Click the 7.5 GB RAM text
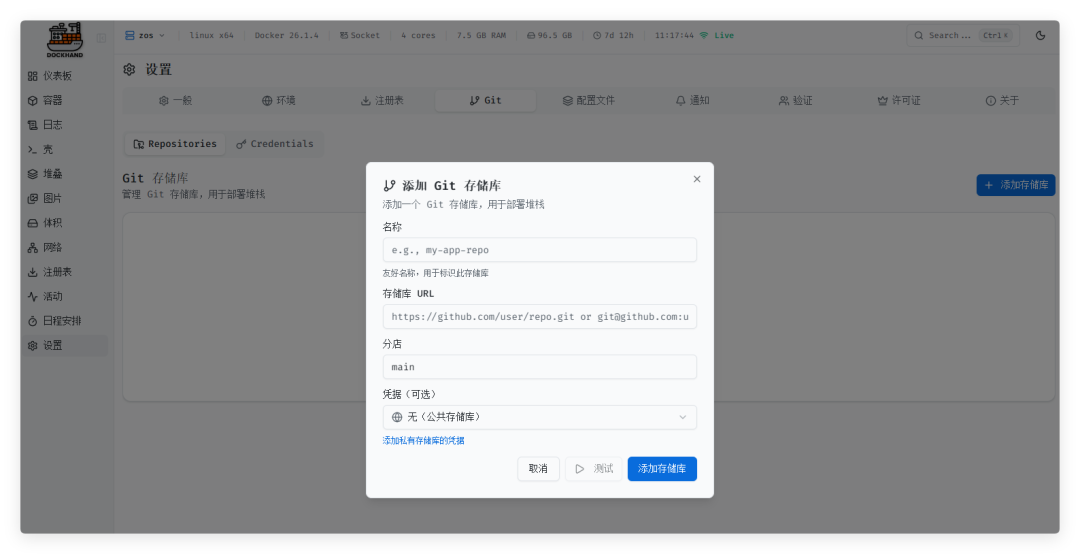This screenshot has height=554, width=1080. [481, 35]
